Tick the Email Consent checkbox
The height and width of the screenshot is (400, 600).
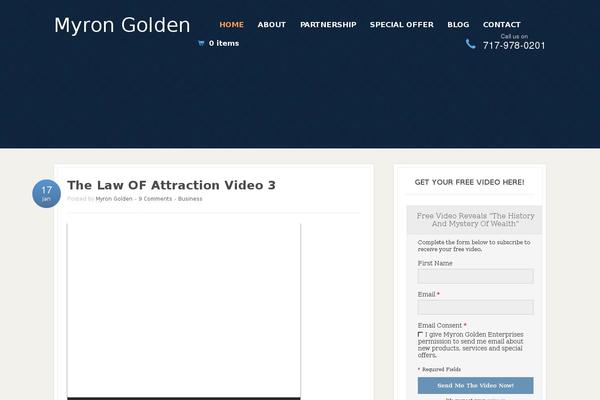[420, 335]
